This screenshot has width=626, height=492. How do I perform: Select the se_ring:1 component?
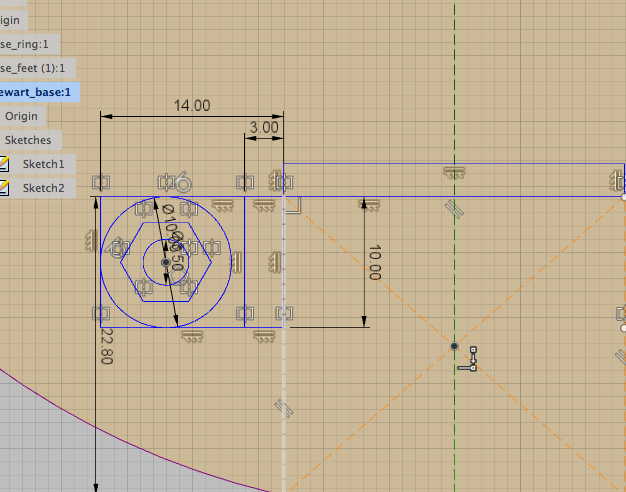click(x=24, y=44)
